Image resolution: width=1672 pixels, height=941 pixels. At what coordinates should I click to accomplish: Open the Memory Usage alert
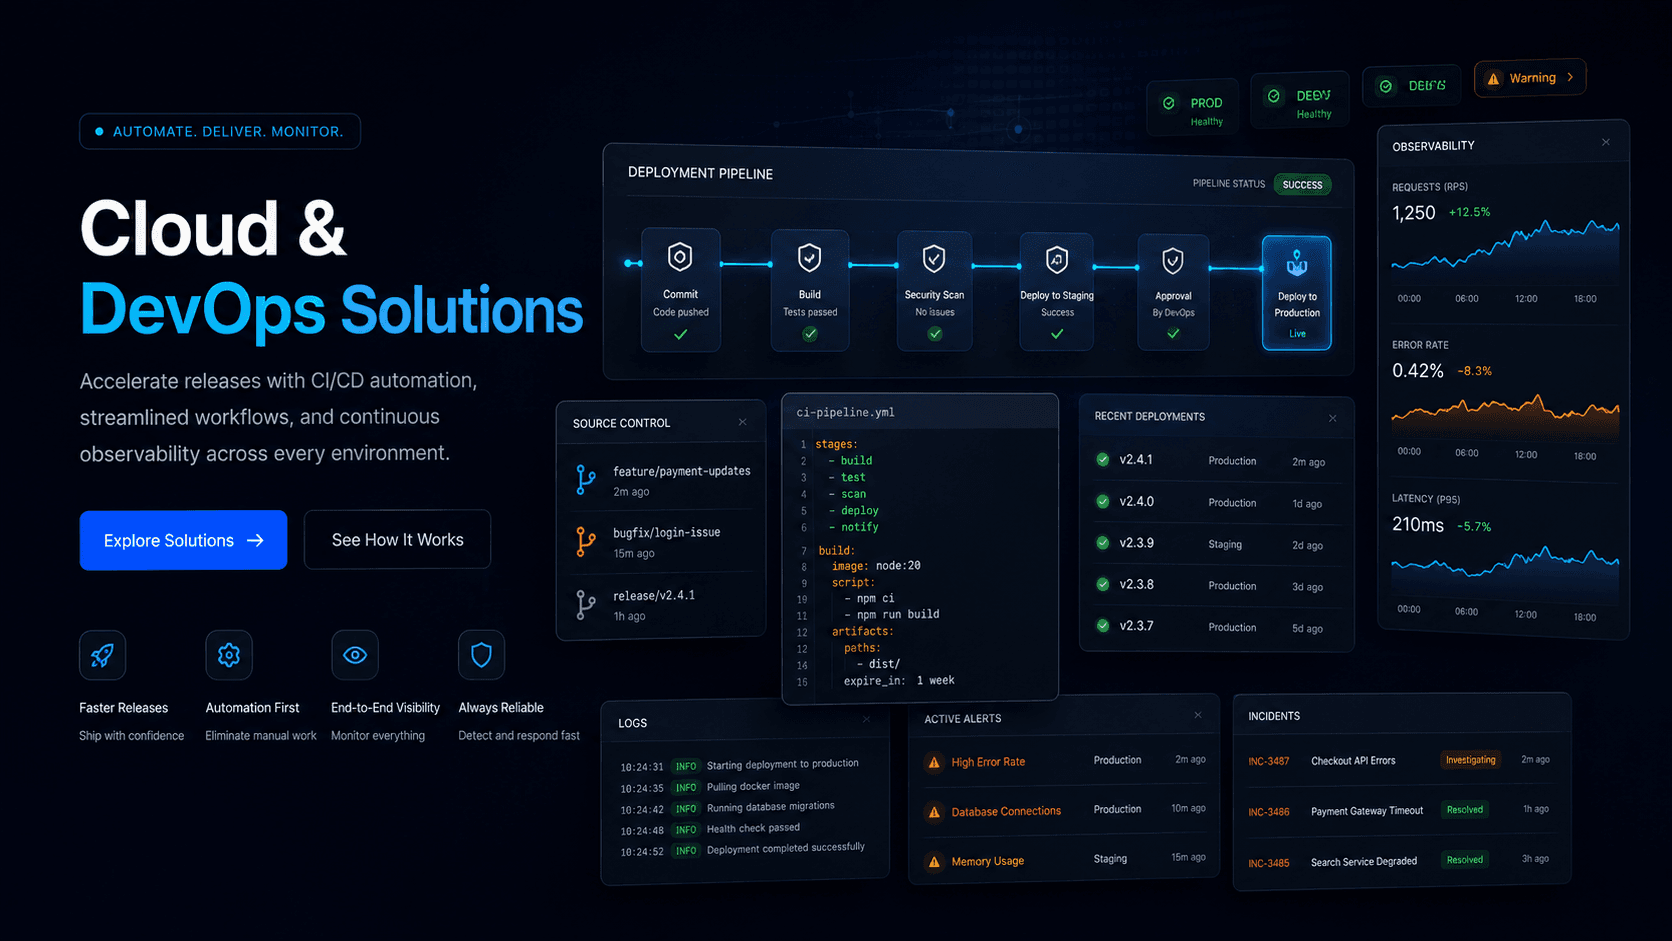[x=1064, y=860]
